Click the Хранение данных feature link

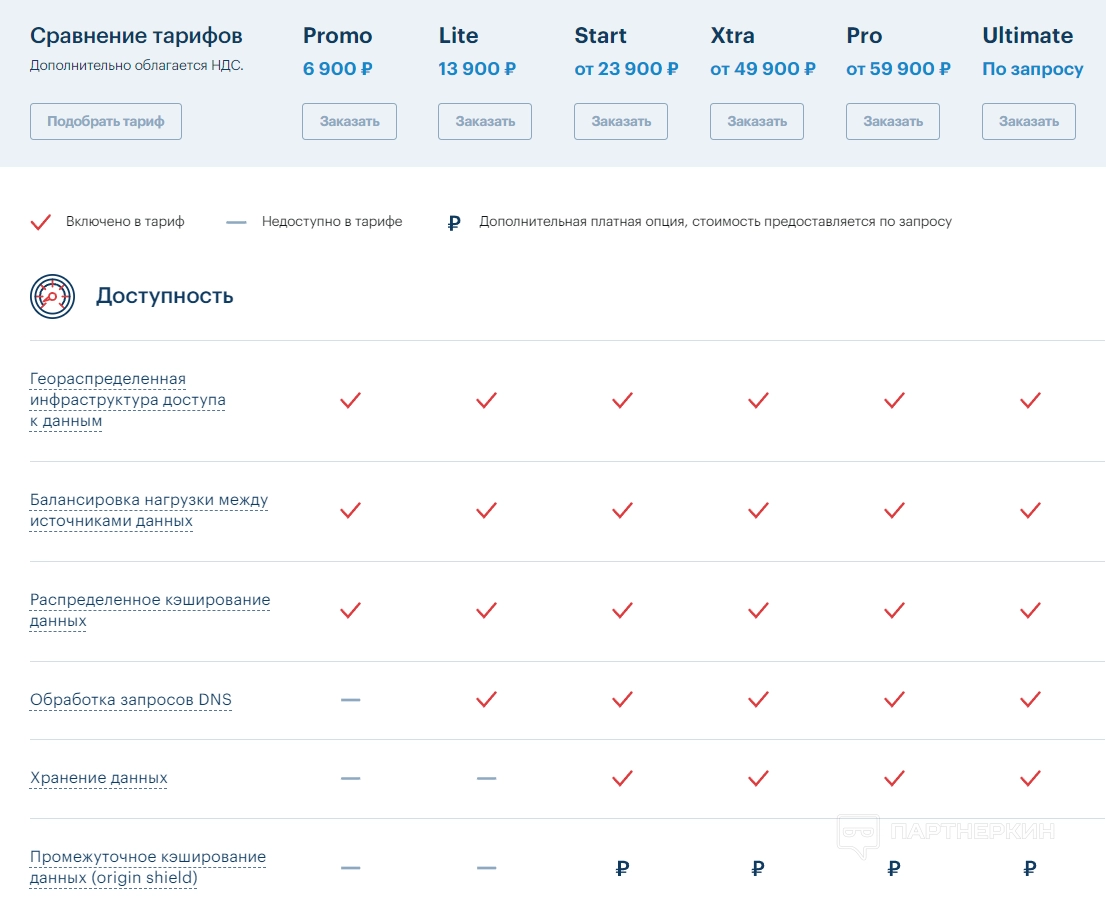pyautogui.click(x=98, y=778)
